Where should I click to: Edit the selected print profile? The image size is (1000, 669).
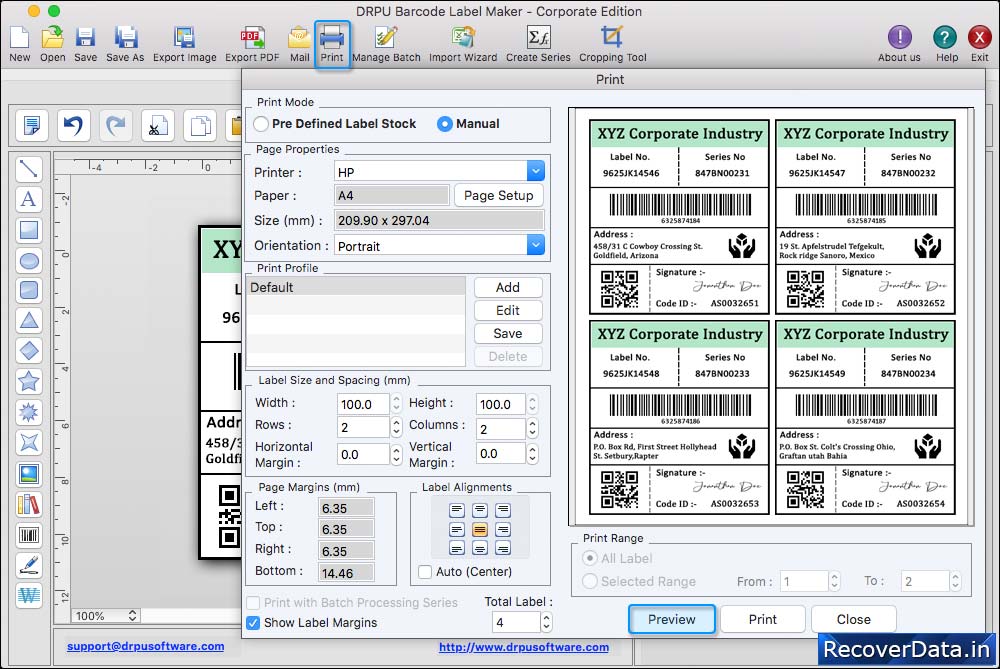[x=508, y=310]
